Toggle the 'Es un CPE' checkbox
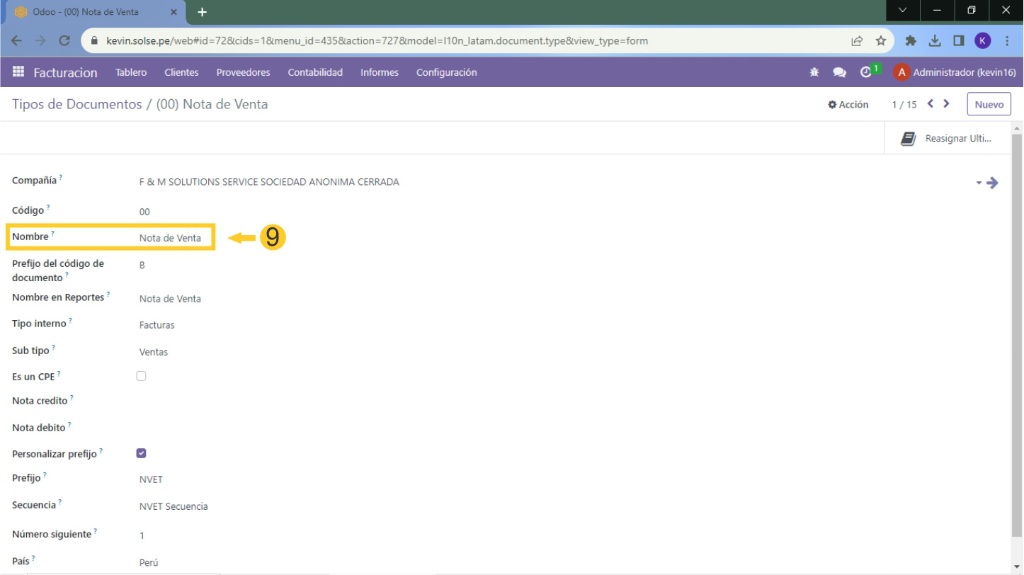Screen dimensions: 1024x575 pyautogui.click(x=141, y=376)
